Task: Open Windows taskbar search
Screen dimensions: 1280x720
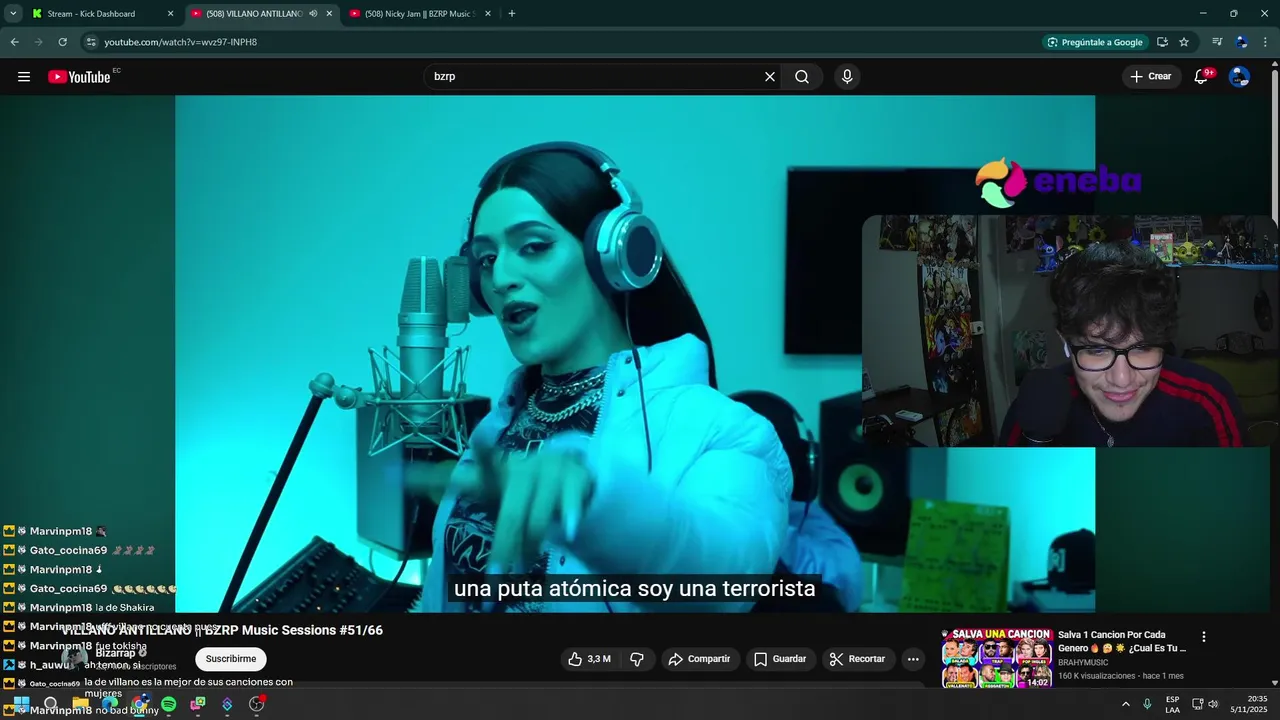Action: click(50, 704)
